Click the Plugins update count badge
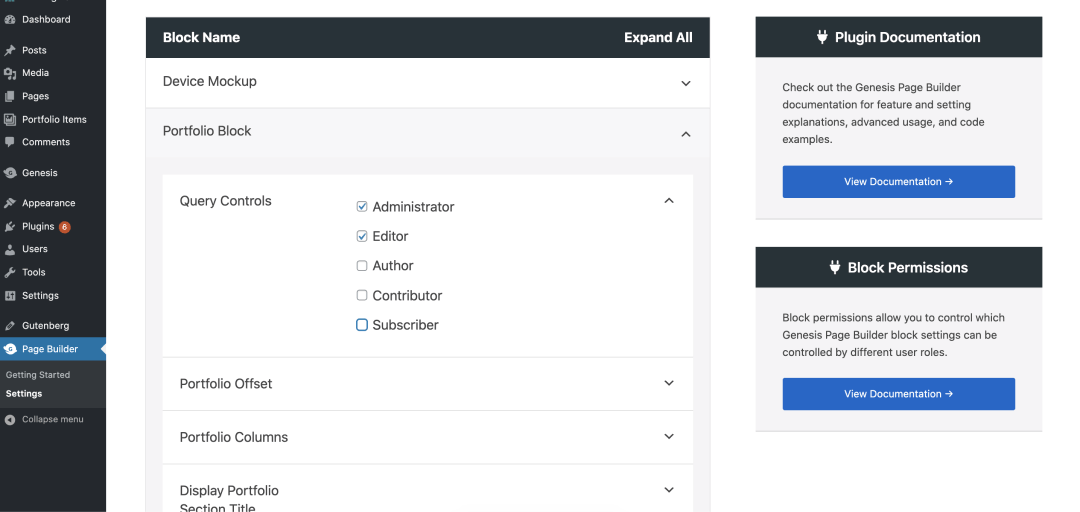Viewport: 1080px width, 512px height. [64, 227]
